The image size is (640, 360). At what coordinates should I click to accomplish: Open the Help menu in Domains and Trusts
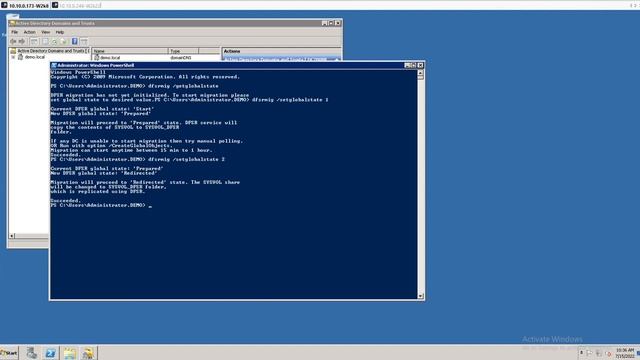(60, 32)
